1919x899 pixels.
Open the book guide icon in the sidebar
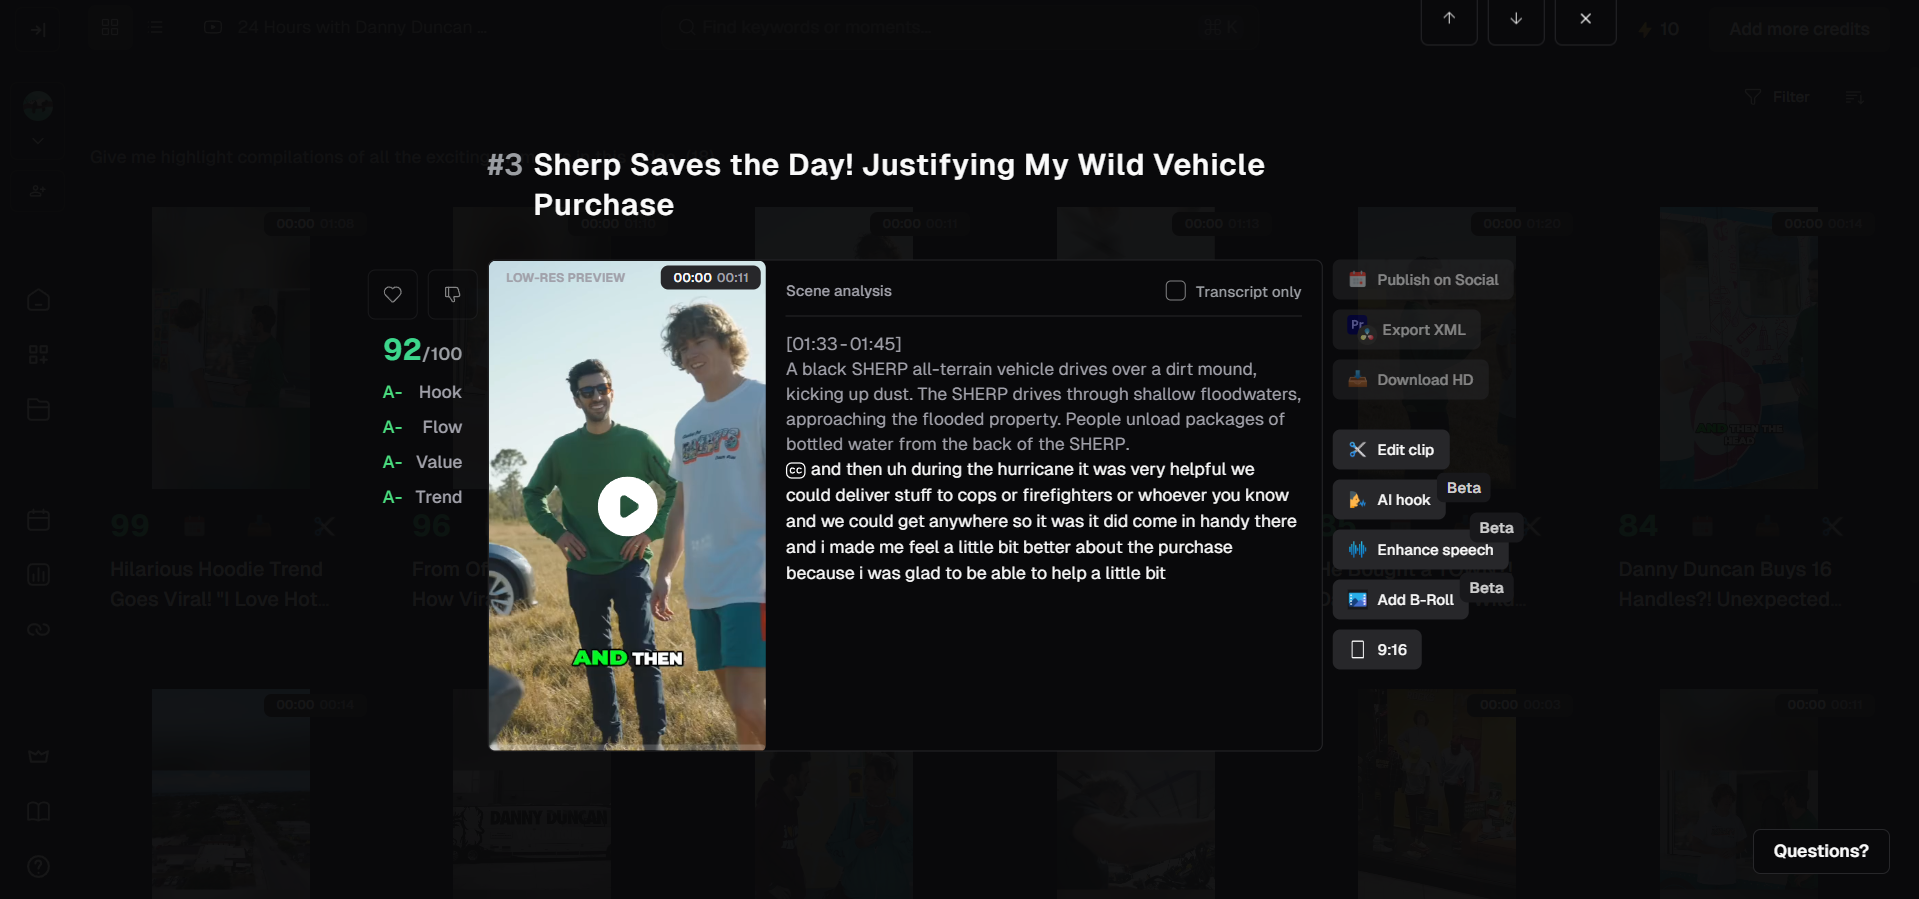(x=38, y=811)
